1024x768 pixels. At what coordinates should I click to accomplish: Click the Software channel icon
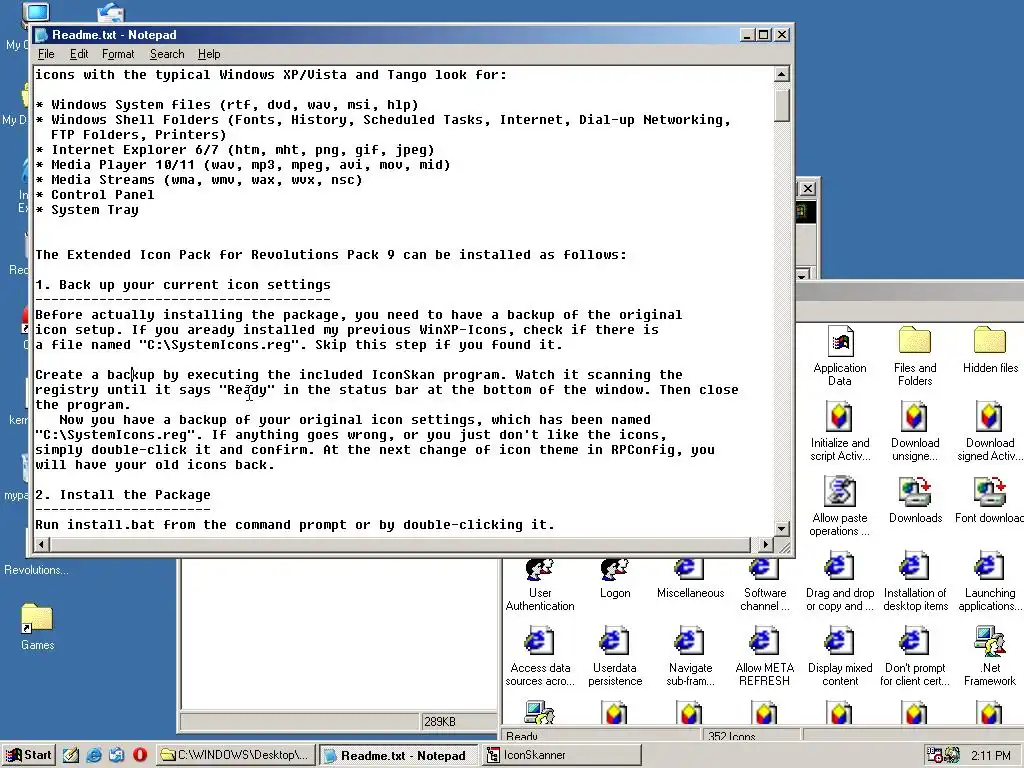(x=764, y=569)
